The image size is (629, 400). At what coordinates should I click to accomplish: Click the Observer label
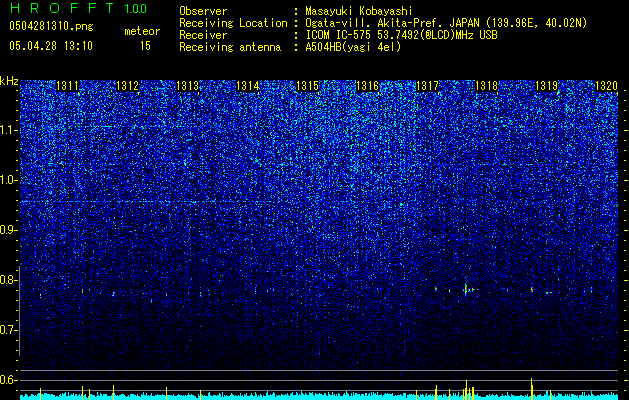pos(203,11)
